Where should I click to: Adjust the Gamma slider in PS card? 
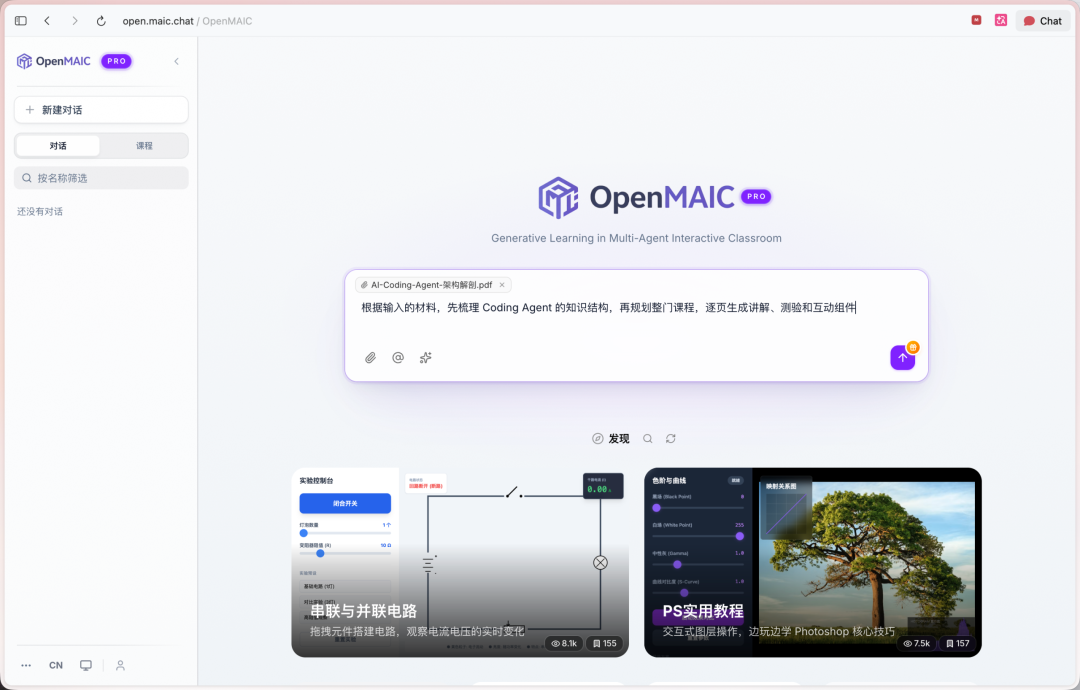pyautogui.click(x=698, y=564)
